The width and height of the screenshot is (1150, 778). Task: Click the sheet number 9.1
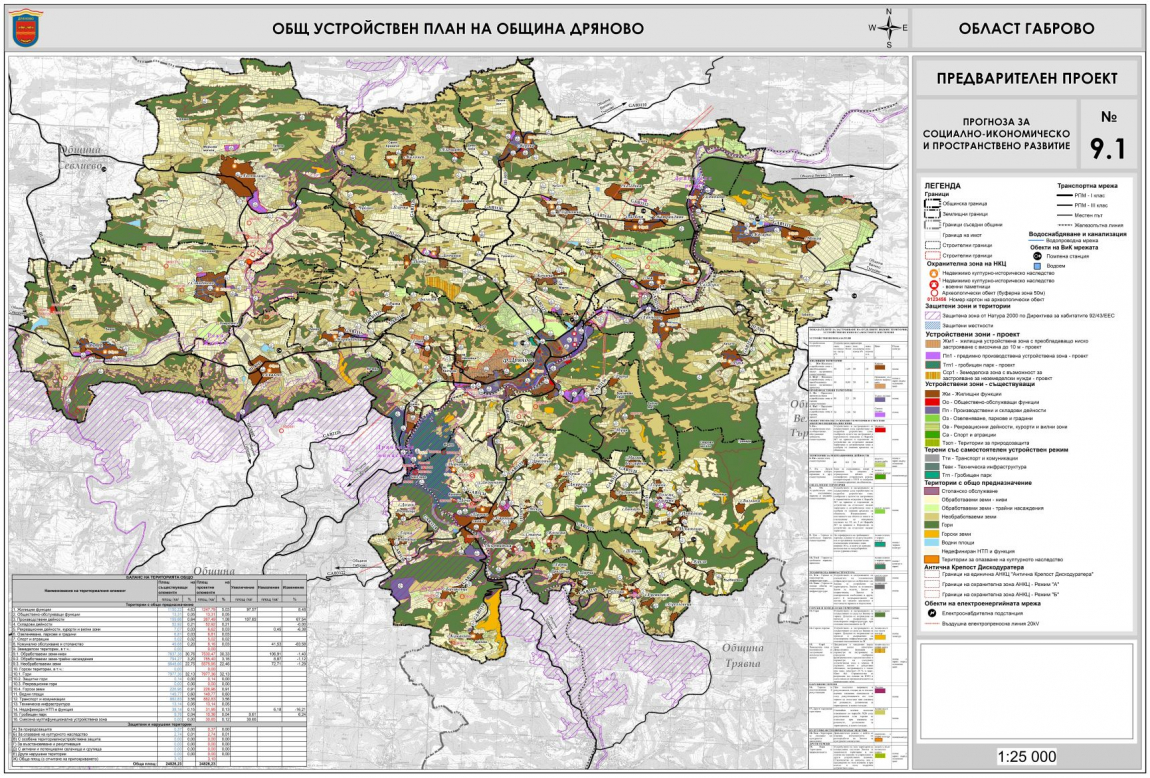pos(1107,148)
